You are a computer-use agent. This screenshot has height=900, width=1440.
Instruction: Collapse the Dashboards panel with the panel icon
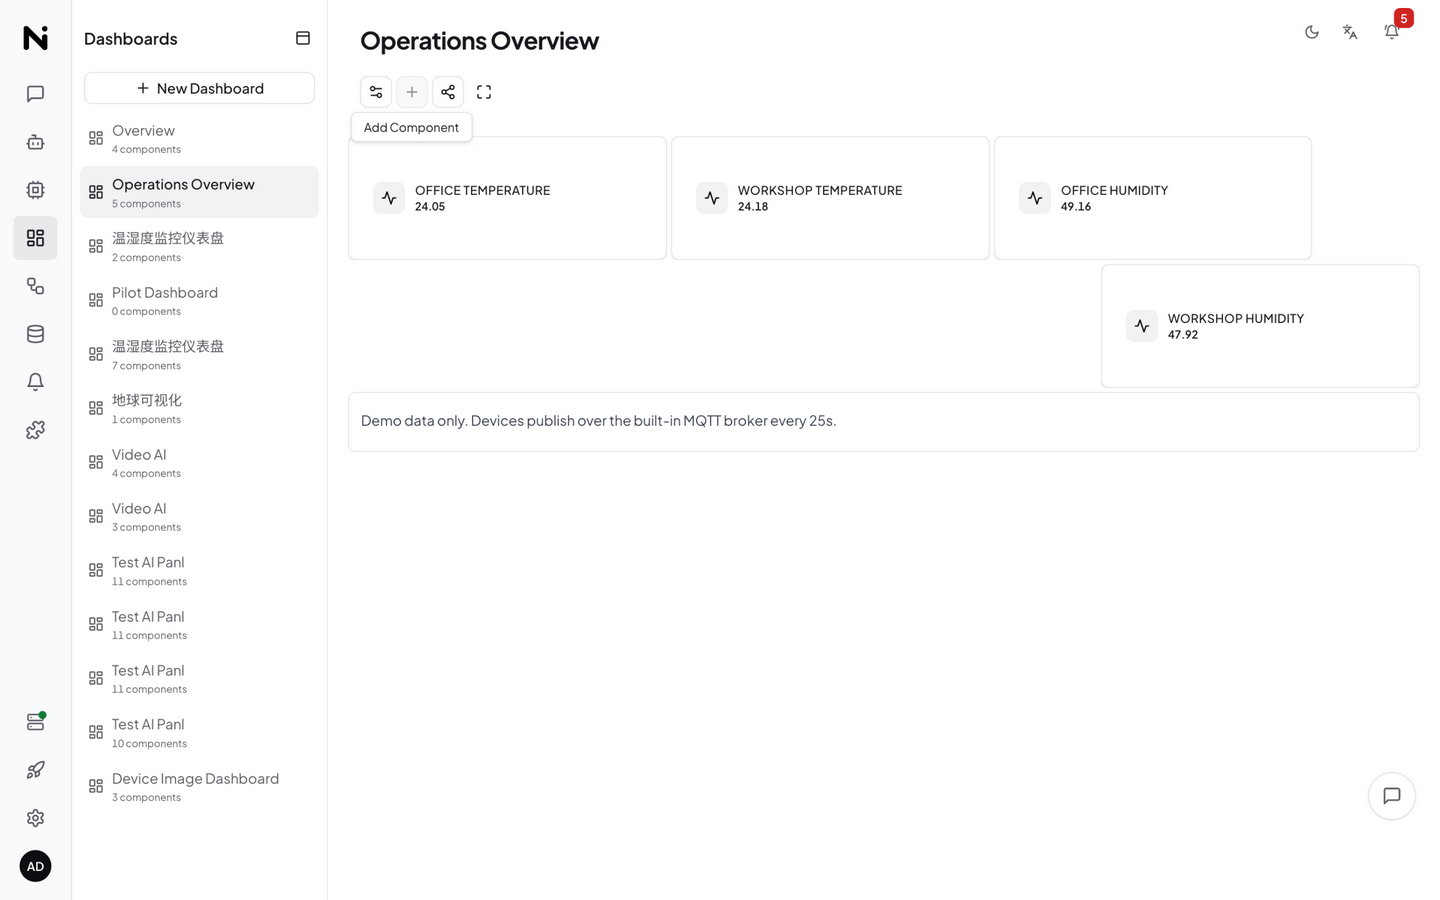303,38
